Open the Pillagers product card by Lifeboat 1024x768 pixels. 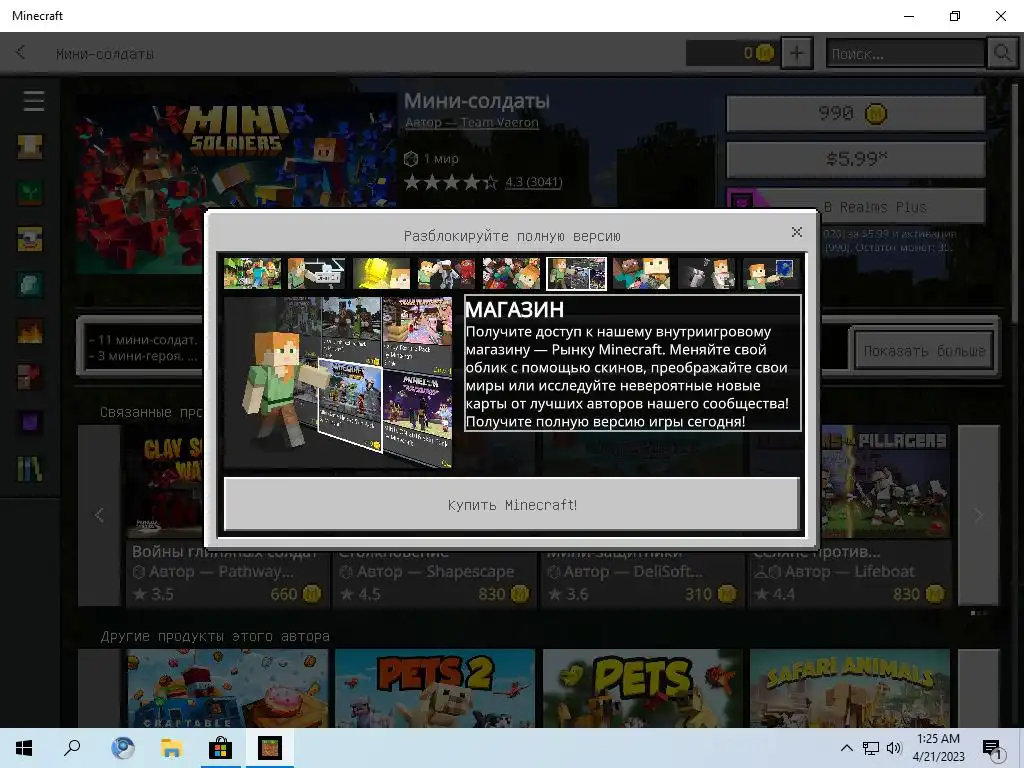click(850, 515)
